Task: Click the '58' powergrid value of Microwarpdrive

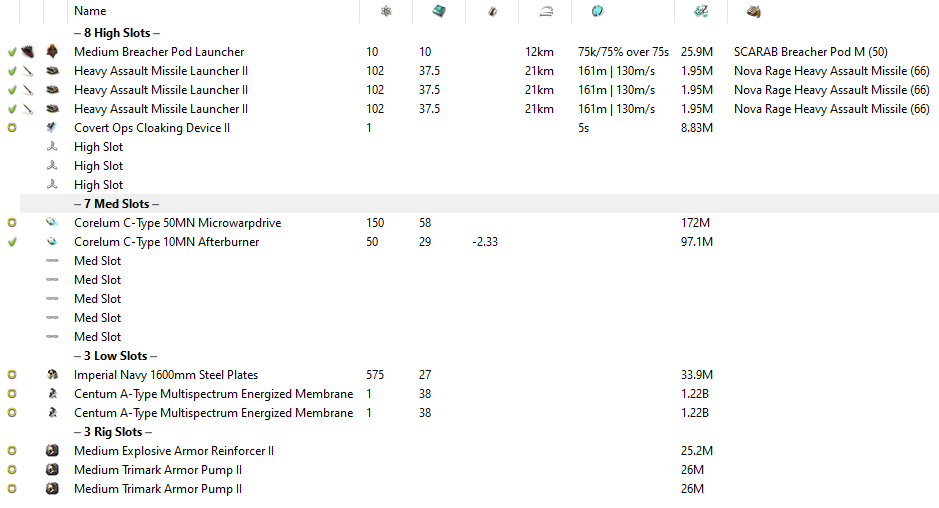Action: (425, 223)
